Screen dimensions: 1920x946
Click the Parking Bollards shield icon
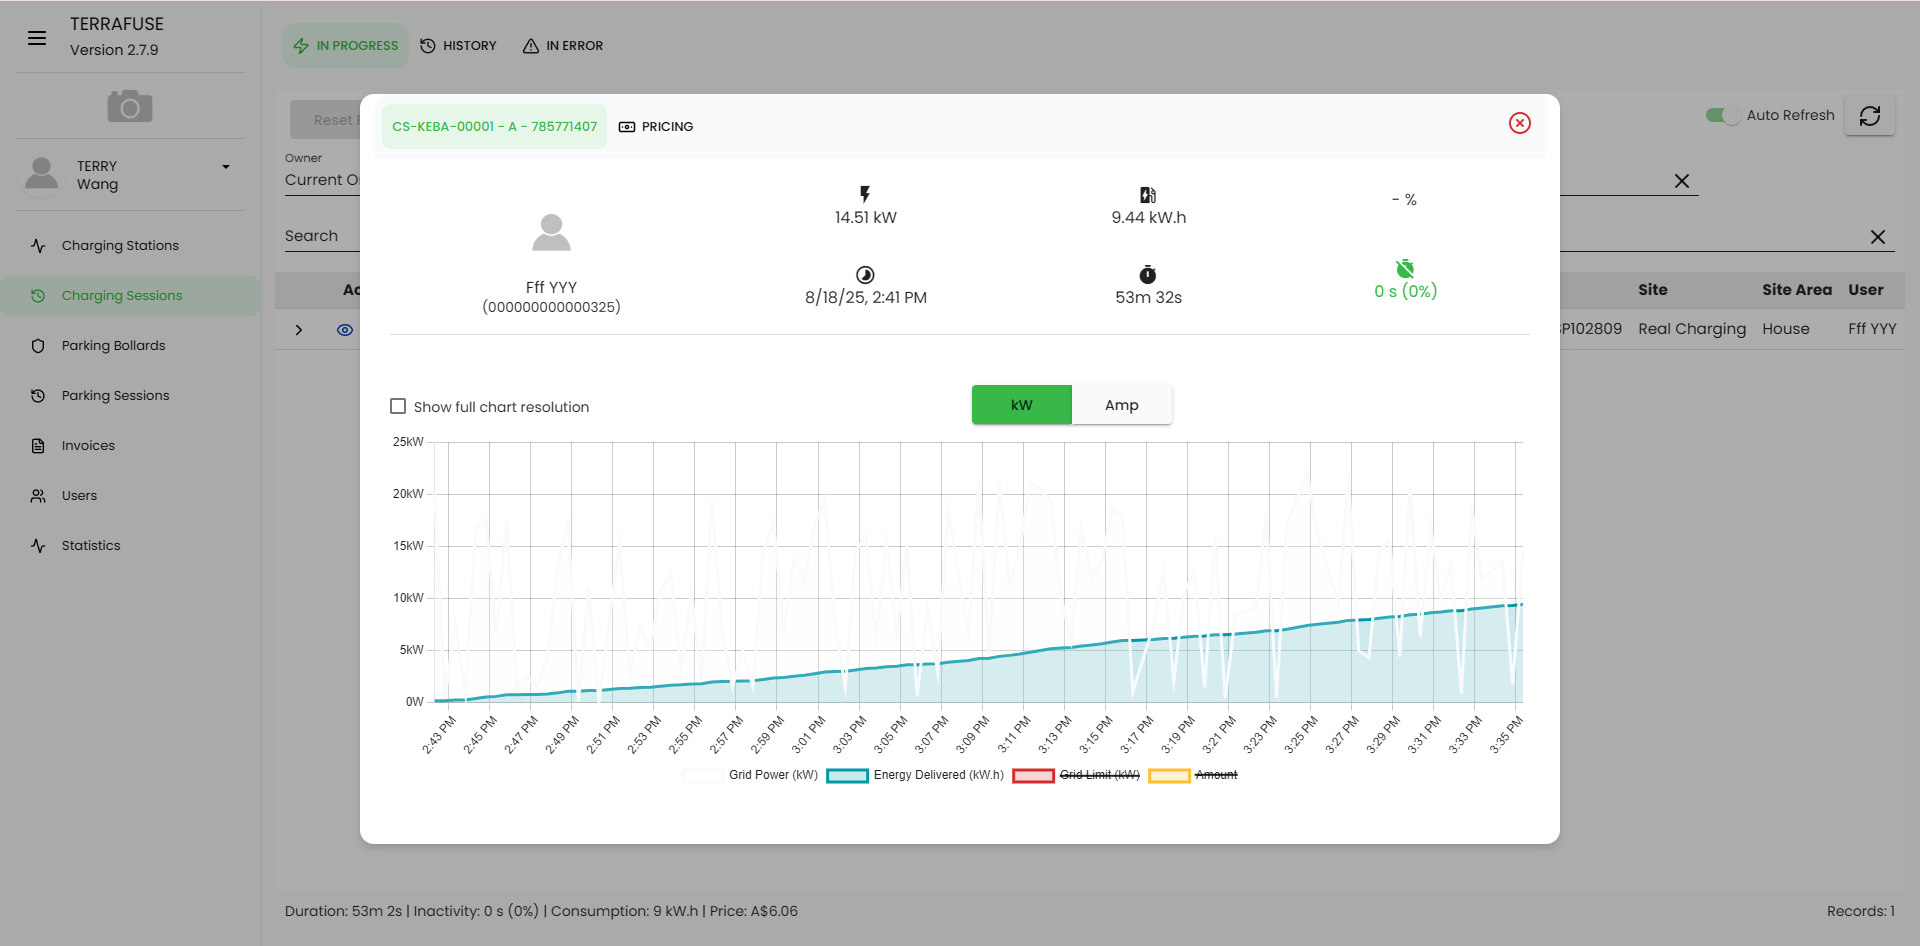pos(38,346)
